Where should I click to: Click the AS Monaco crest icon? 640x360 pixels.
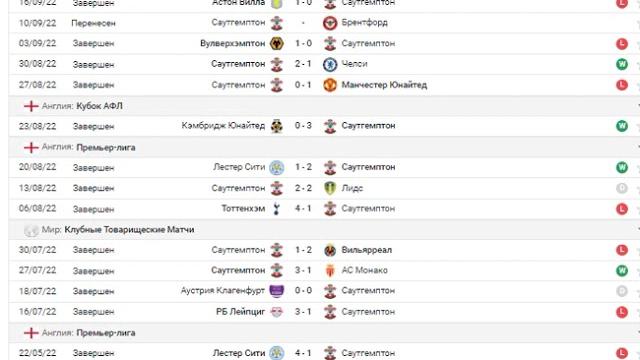pos(330,271)
